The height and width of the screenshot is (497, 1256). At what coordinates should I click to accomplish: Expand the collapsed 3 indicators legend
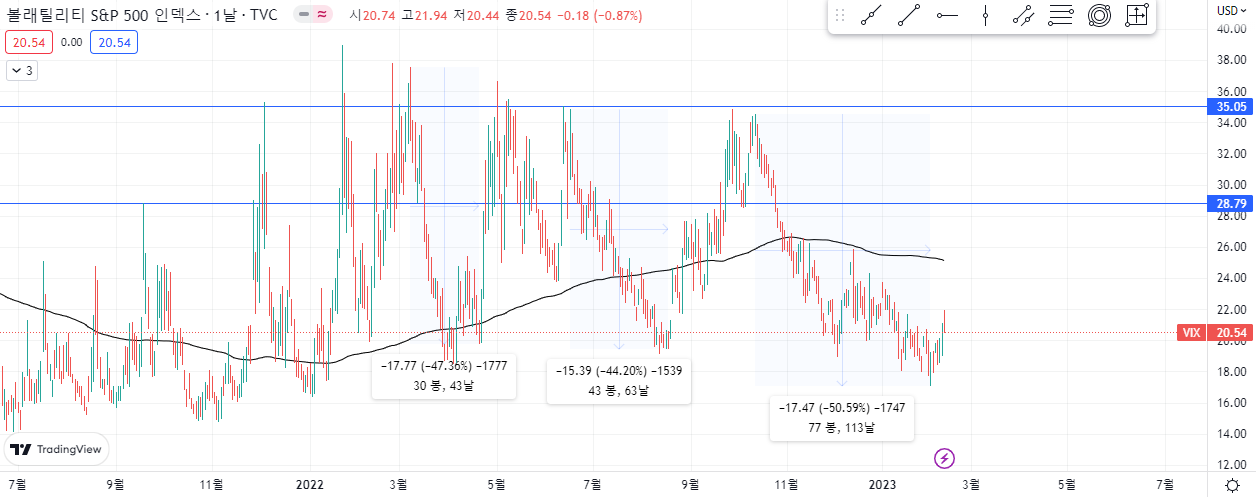click(22, 70)
